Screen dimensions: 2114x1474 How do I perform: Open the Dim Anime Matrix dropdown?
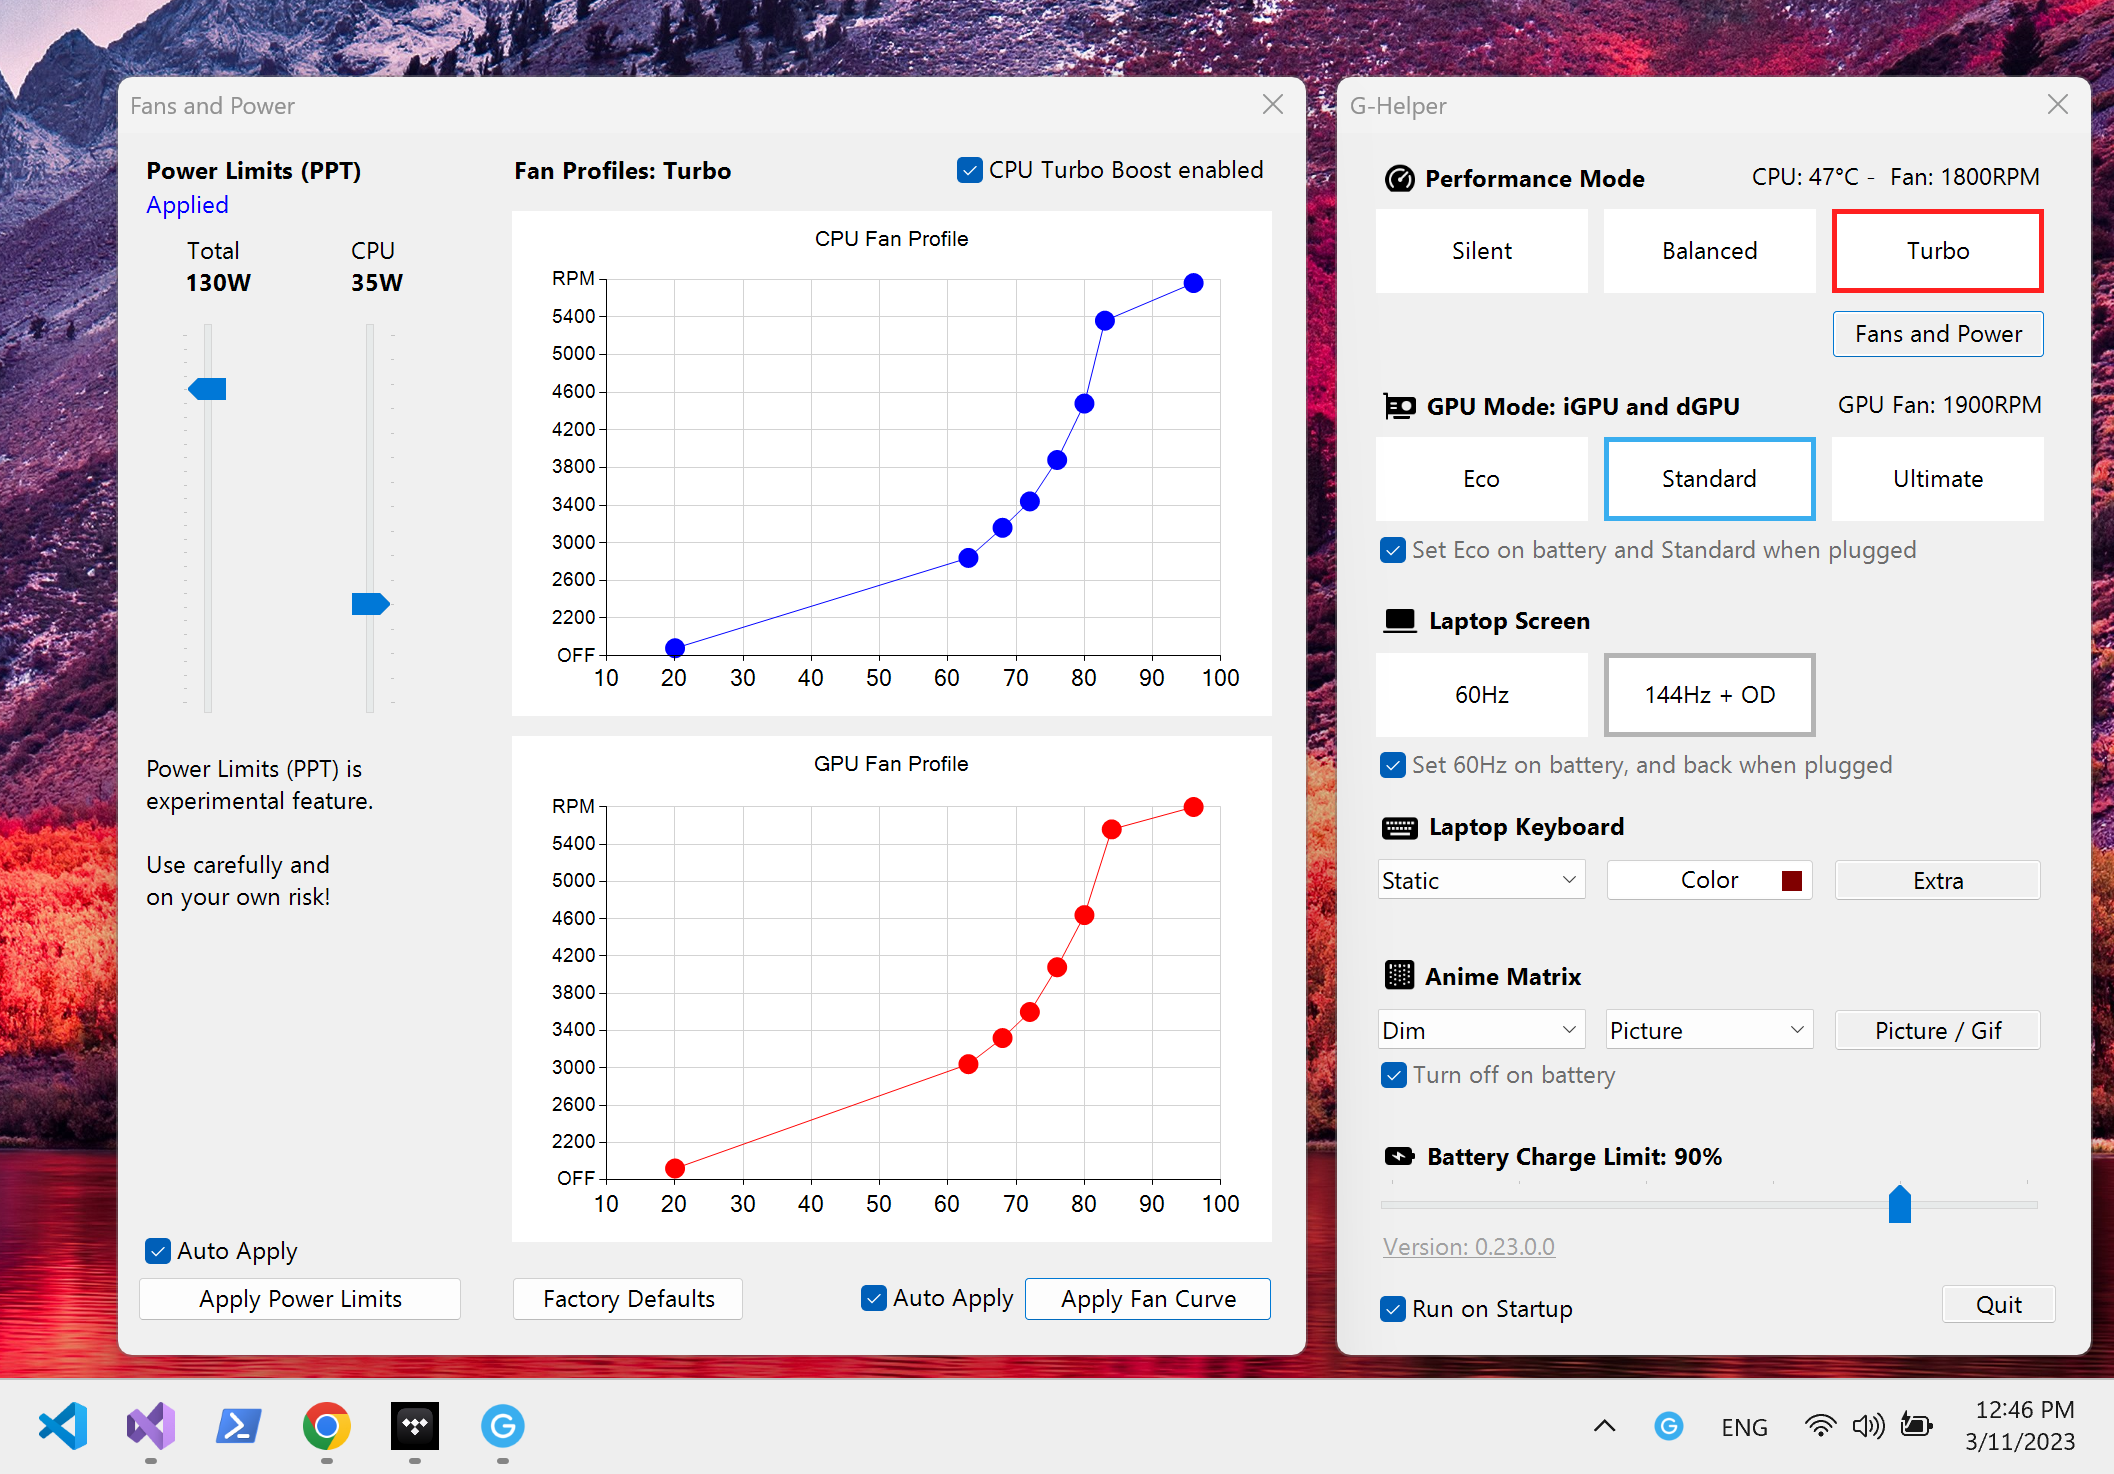(x=1481, y=1030)
